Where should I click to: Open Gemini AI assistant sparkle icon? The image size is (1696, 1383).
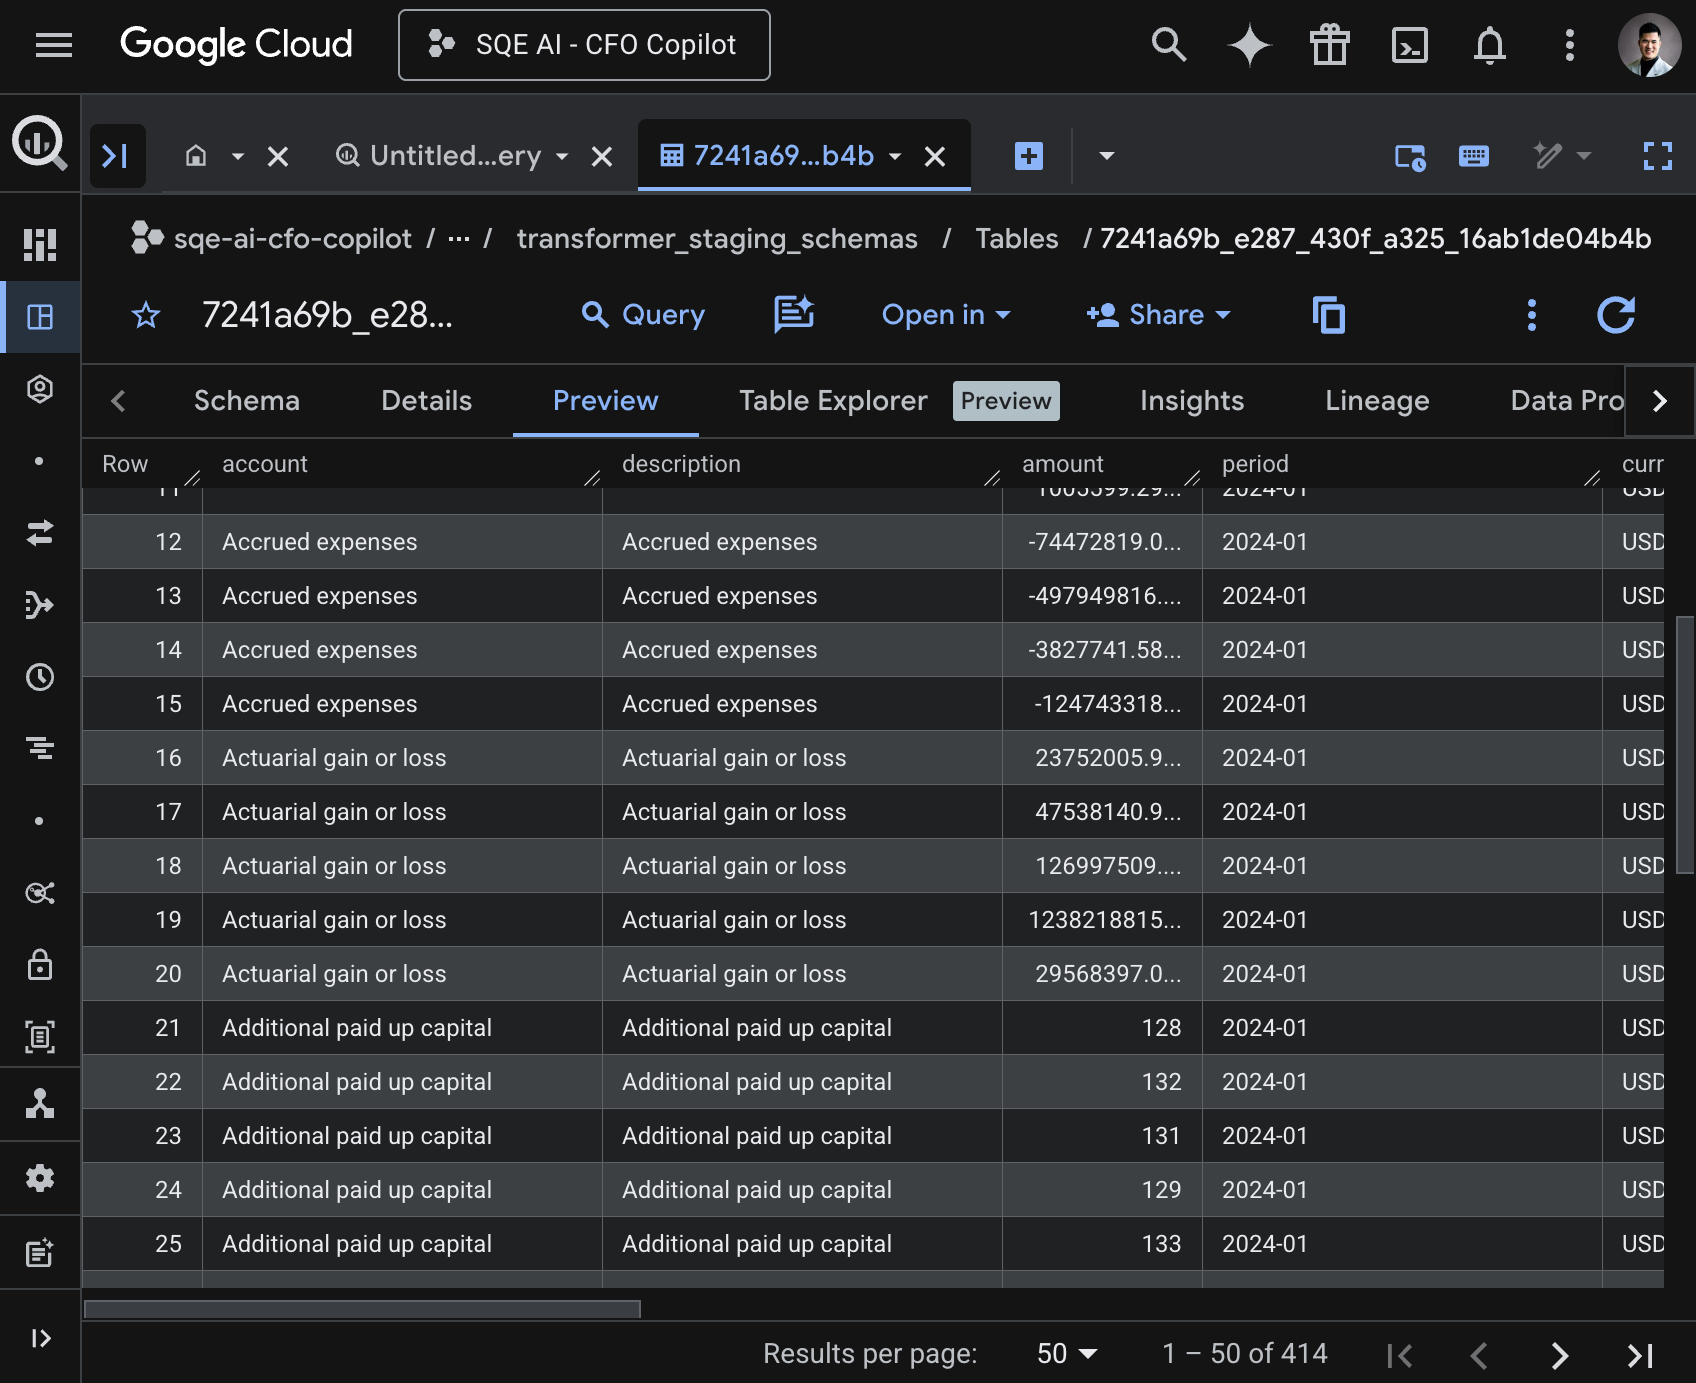click(1249, 45)
